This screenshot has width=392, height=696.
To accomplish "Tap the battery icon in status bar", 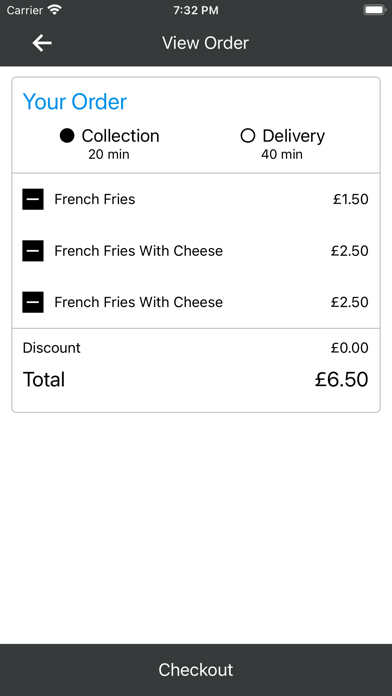I will [x=375, y=10].
